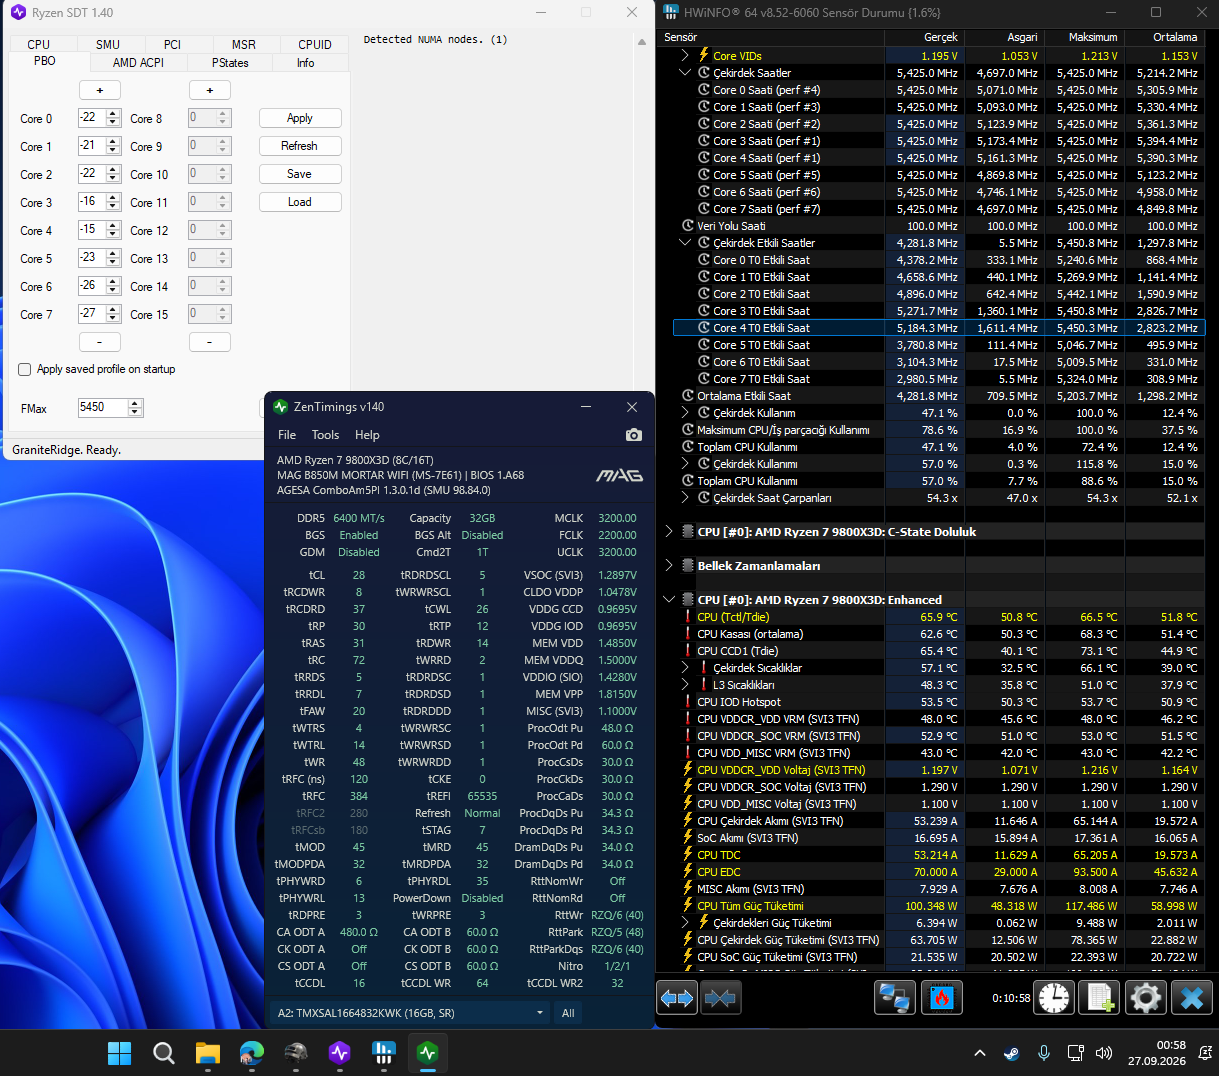Viewport: 1219px width, 1076px height.
Task: Click Windows Start button on taskbar
Action: coord(119,1052)
